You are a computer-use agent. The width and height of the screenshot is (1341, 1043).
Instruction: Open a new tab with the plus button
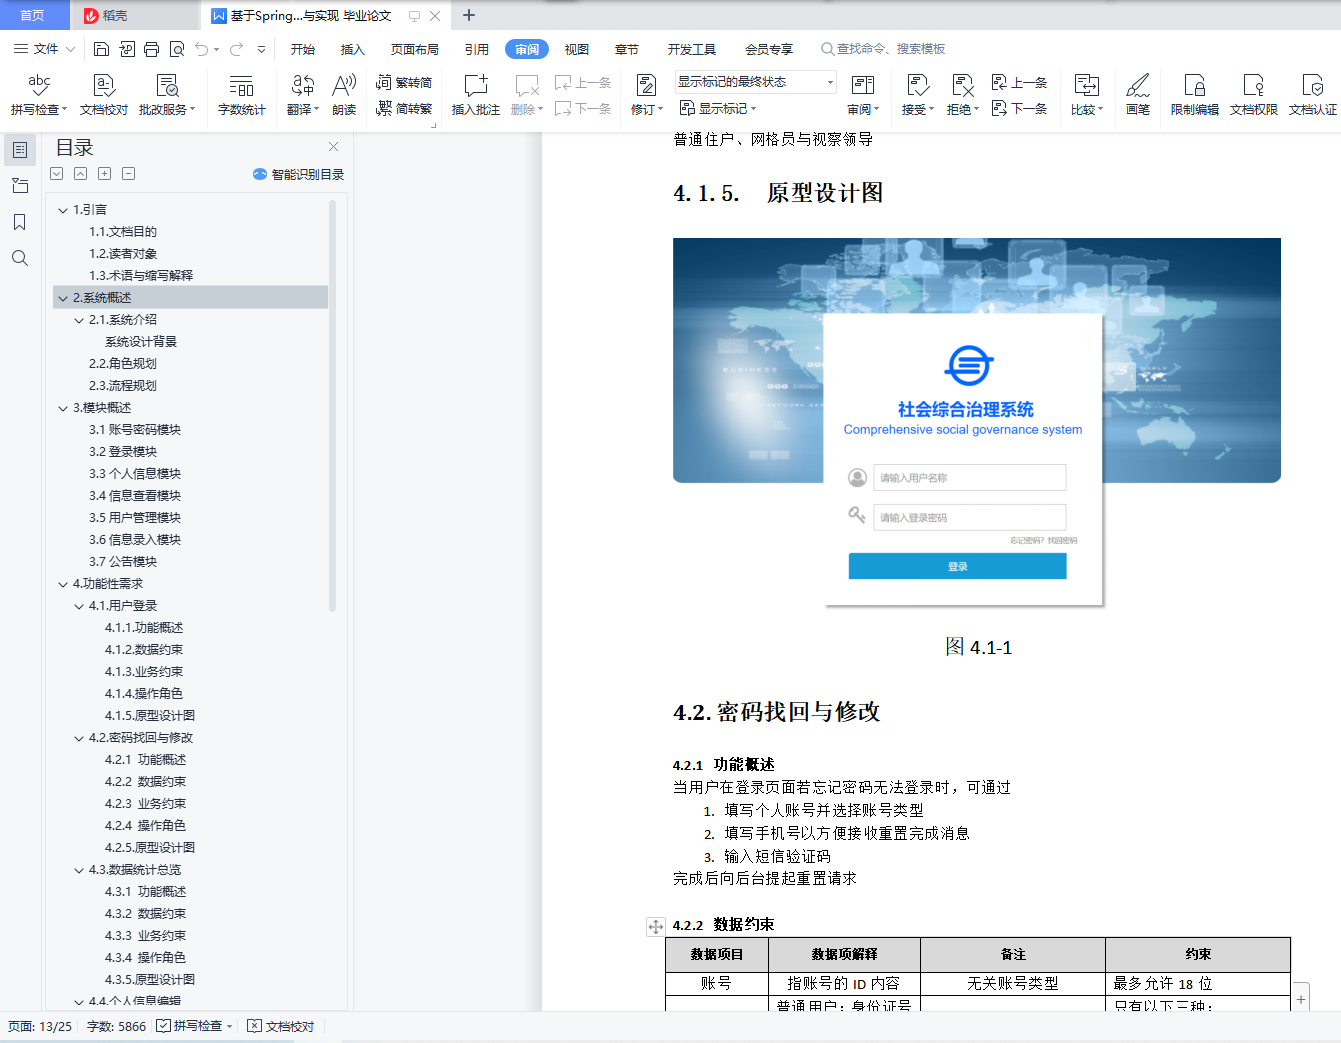point(469,15)
